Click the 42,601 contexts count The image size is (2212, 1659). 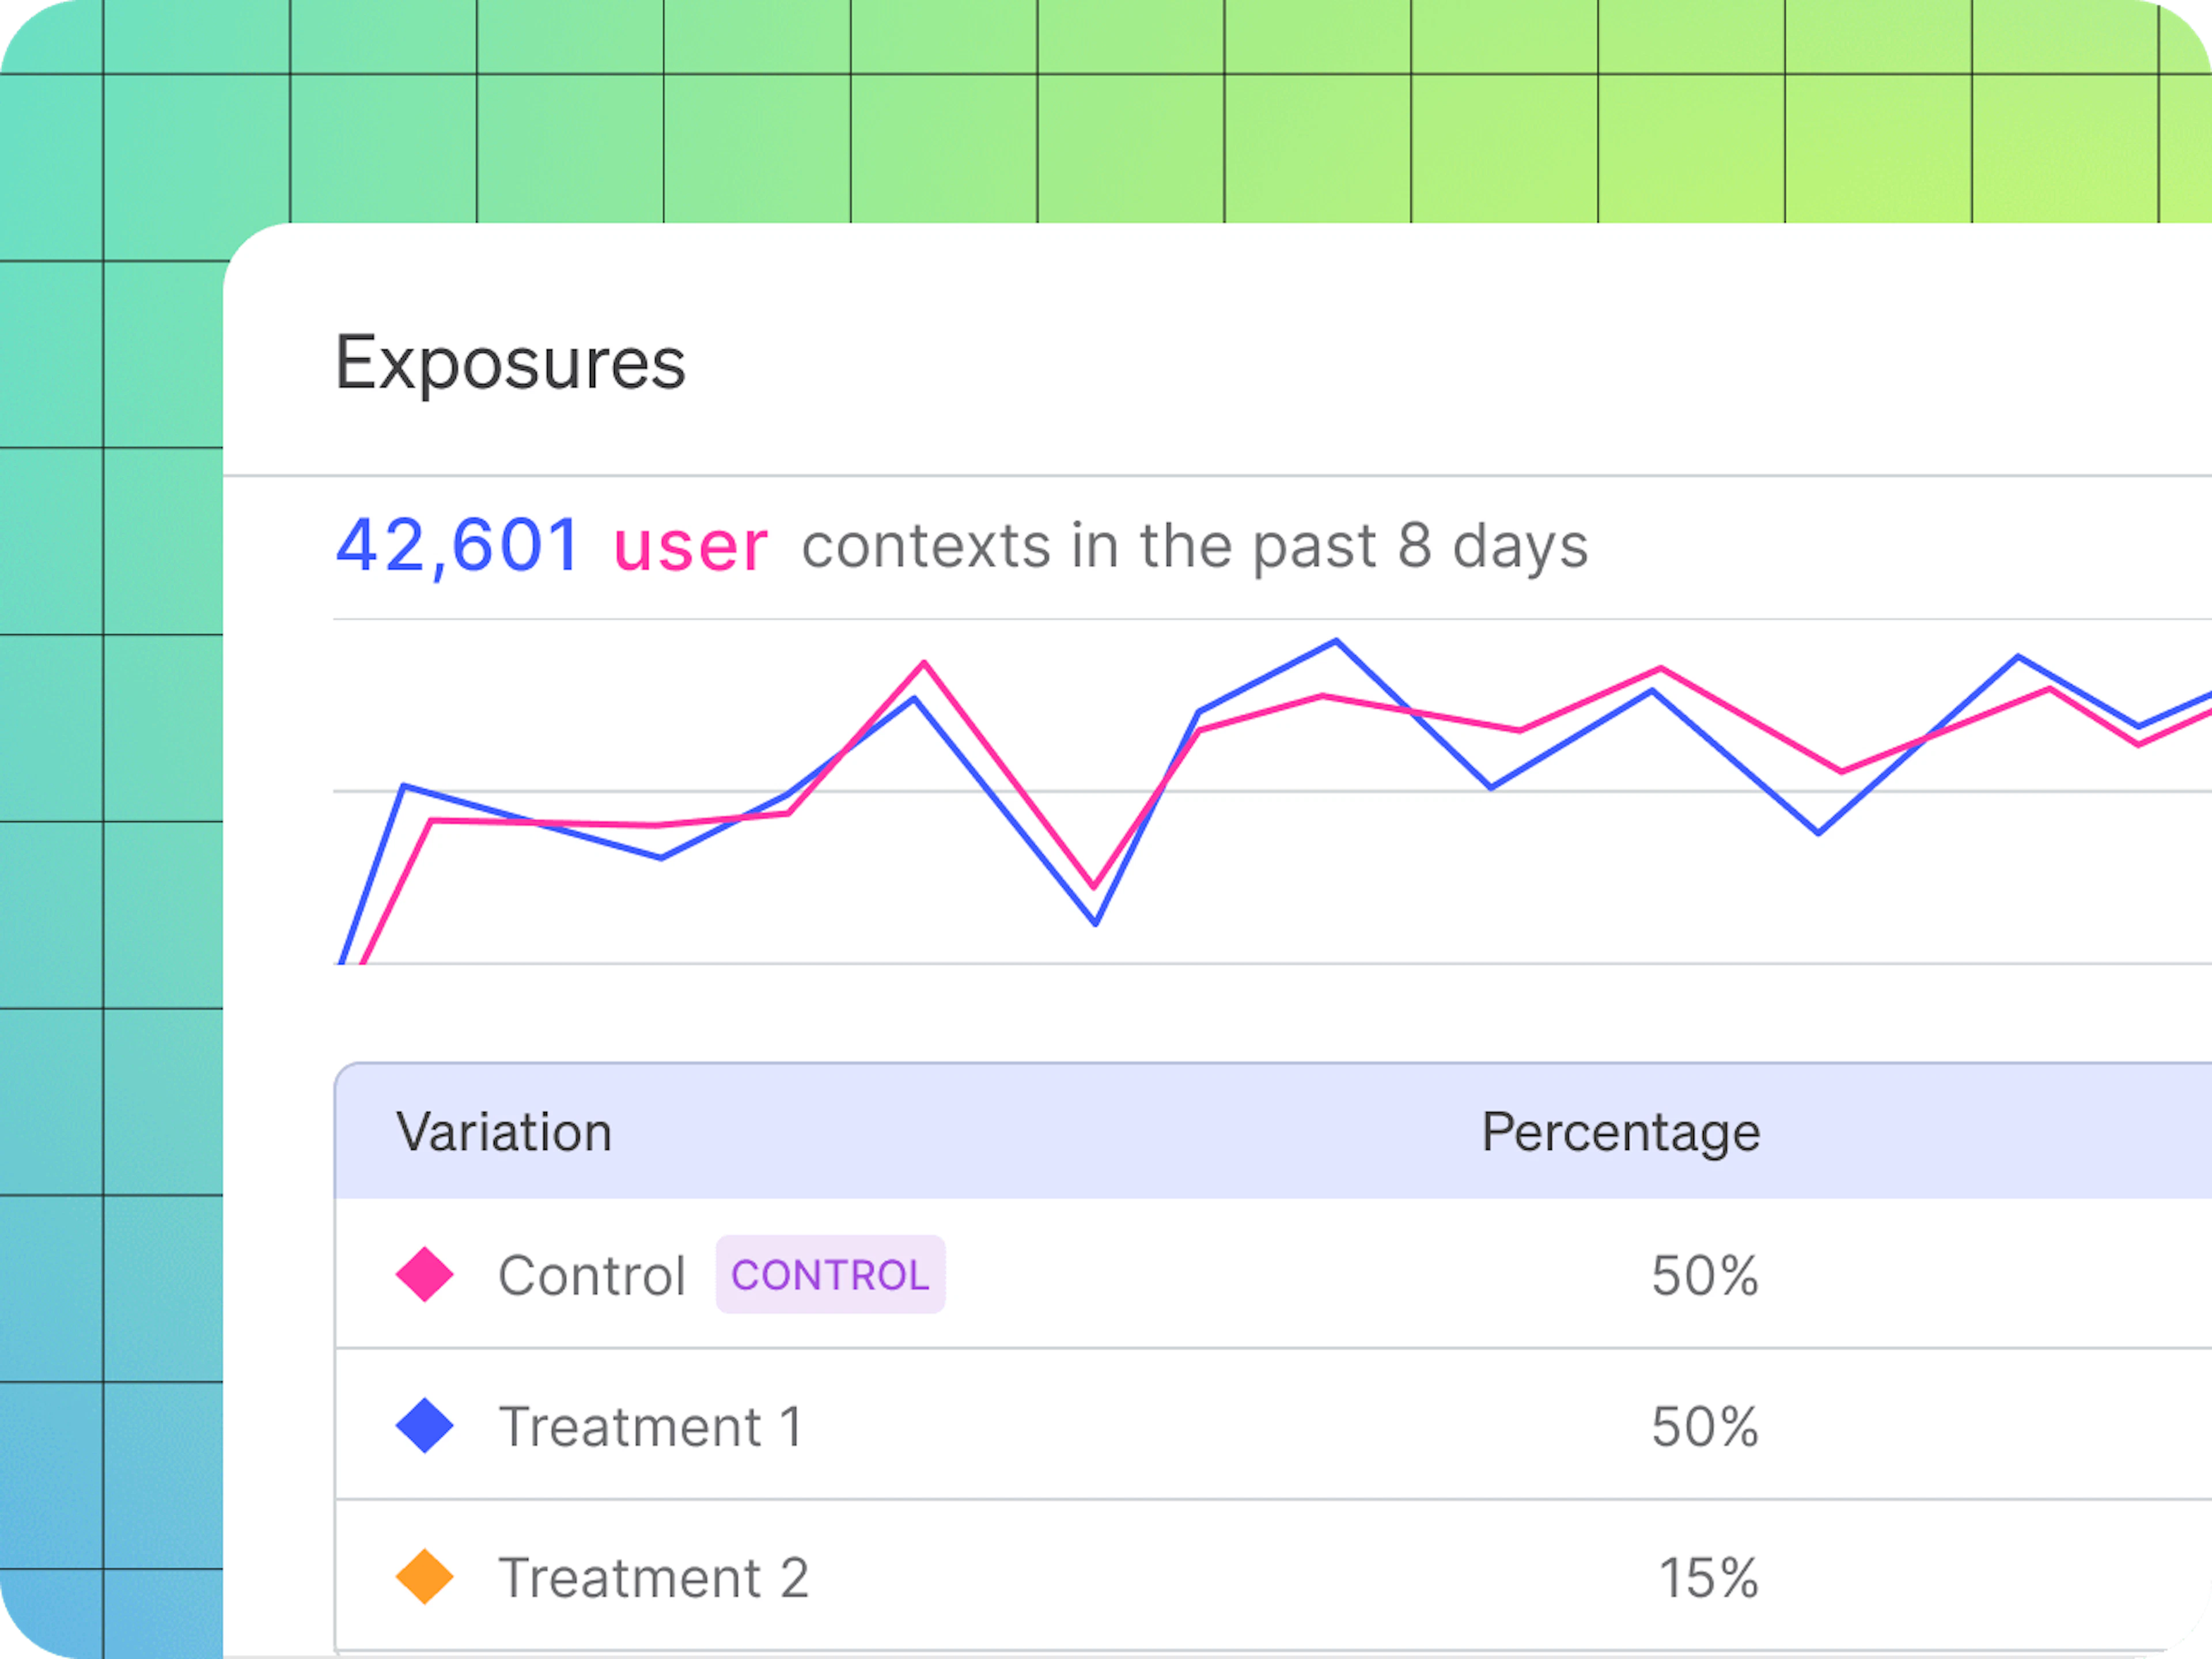coord(458,545)
